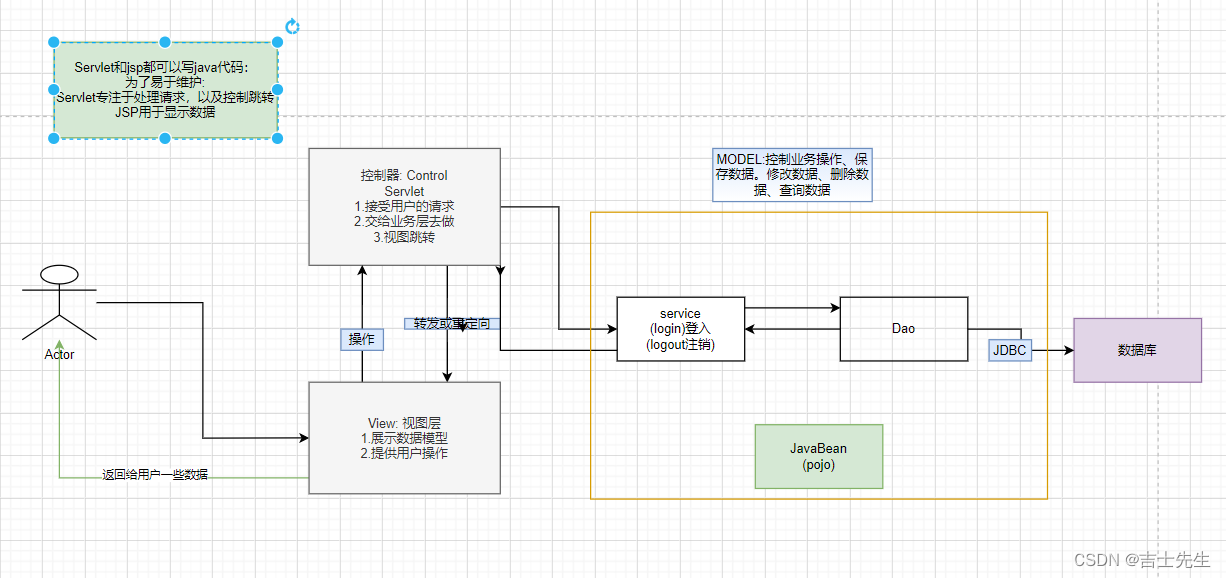The height and width of the screenshot is (578, 1226).
Task: Select the Actor stick figure shape
Action: point(59,302)
